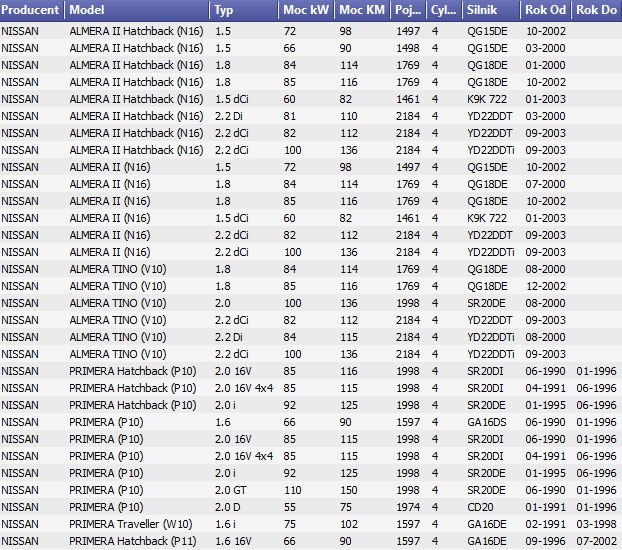Sort by the Silnik column header
This screenshot has height=550, width=622.
(491, 10)
